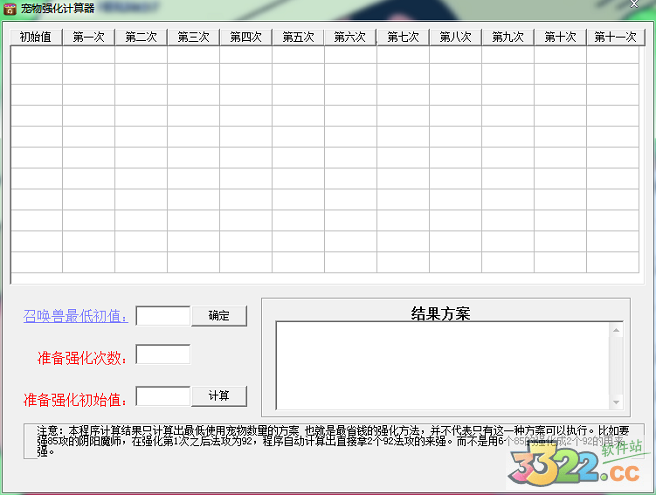Click the 准备强化初始值 label
656x495 pixels.
point(75,400)
